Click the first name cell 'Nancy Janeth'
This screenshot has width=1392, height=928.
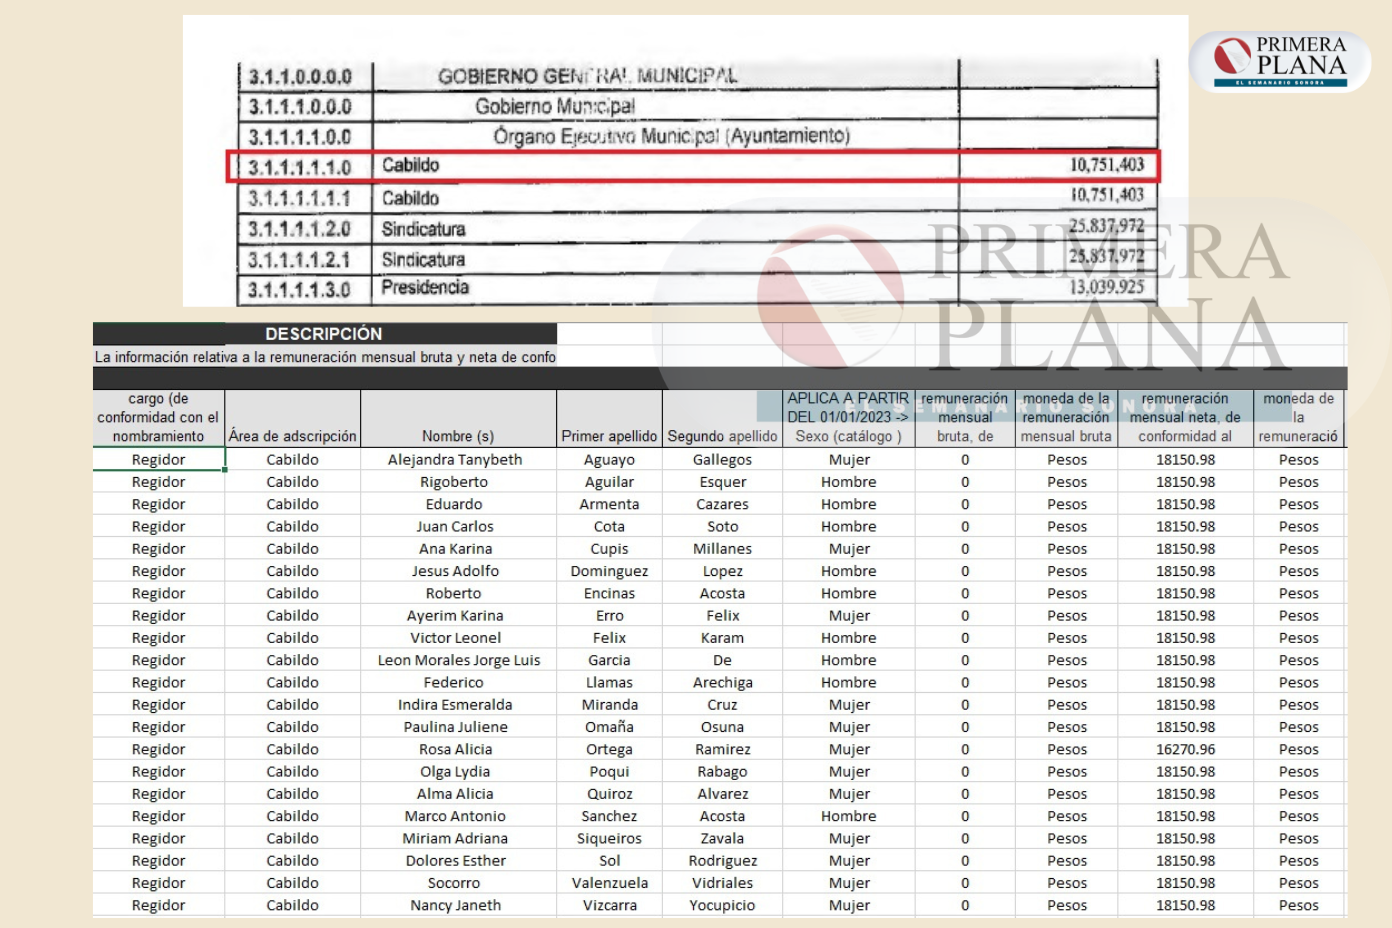(x=455, y=905)
